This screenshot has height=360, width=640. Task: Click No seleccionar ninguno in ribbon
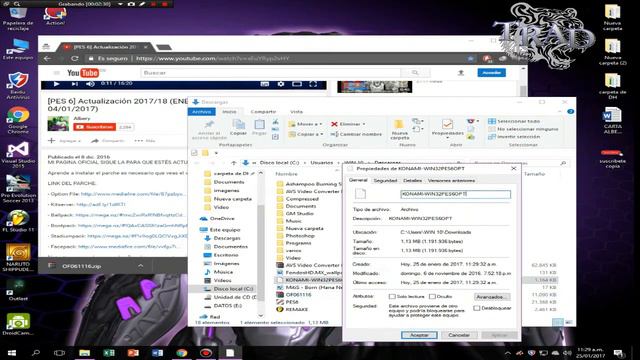pyautogui.click(x=523, y=129)
